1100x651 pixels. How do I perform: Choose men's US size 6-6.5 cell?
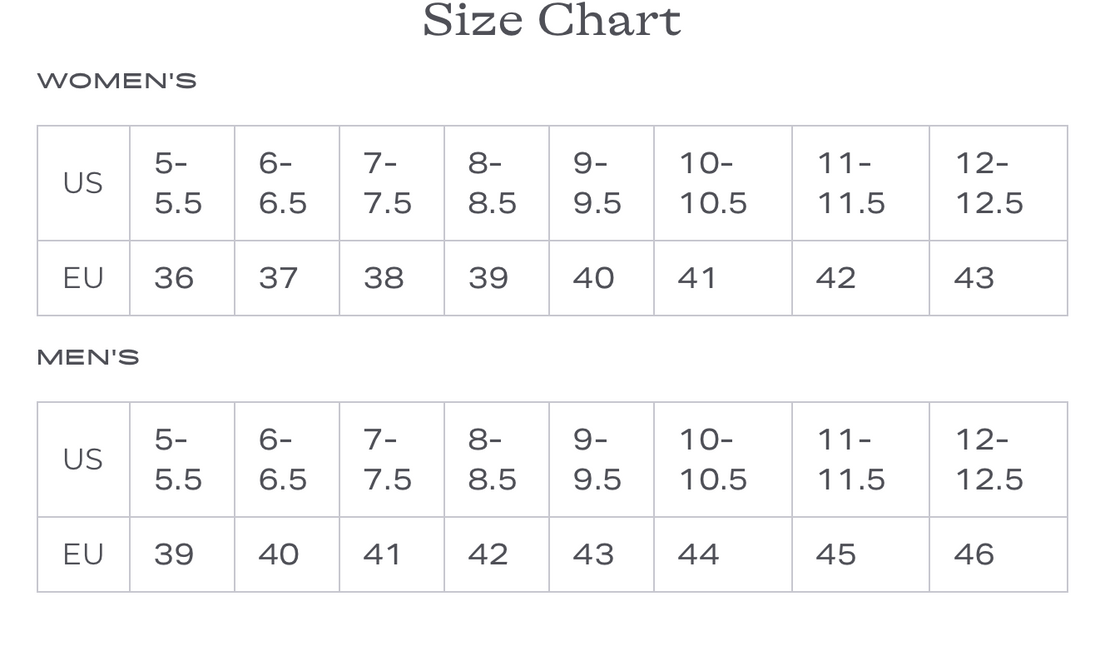tap(283, 459)
